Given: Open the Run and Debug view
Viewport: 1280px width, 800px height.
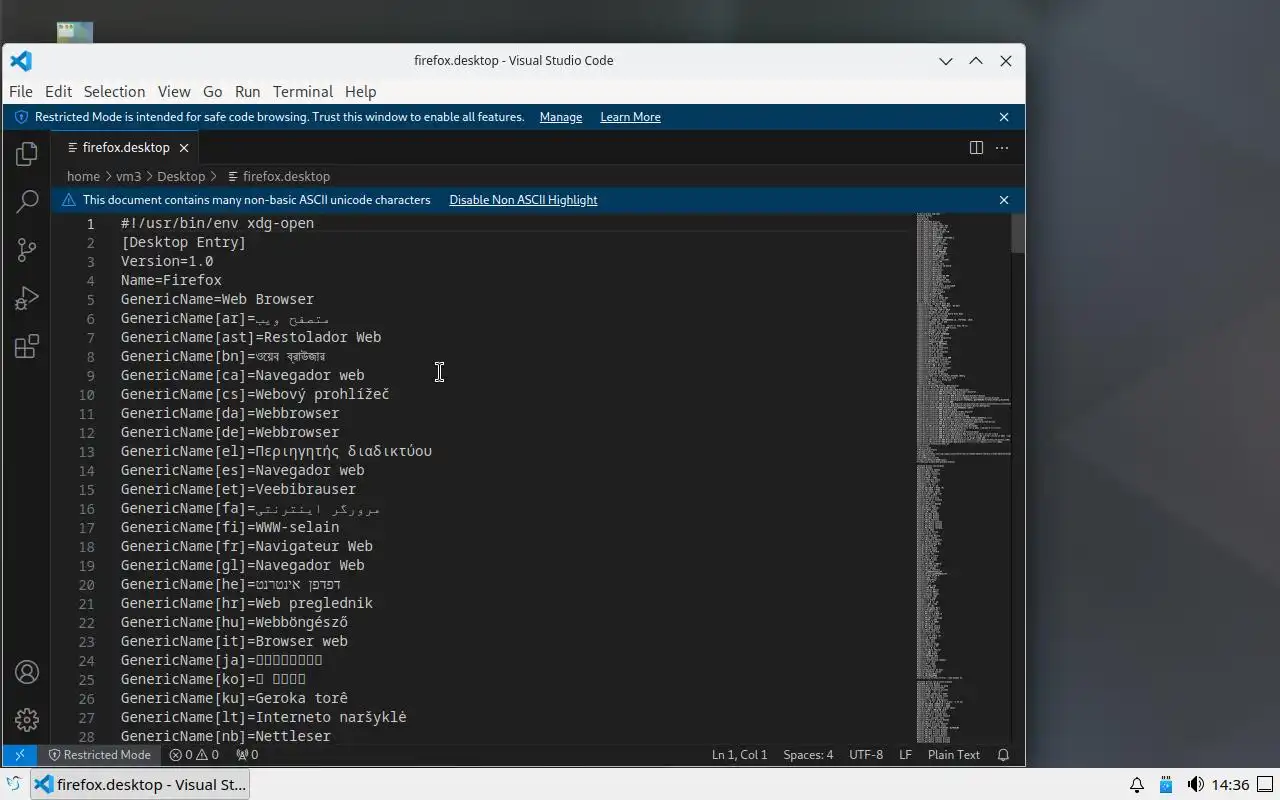Looking at the screenshot, I should 27,298.
